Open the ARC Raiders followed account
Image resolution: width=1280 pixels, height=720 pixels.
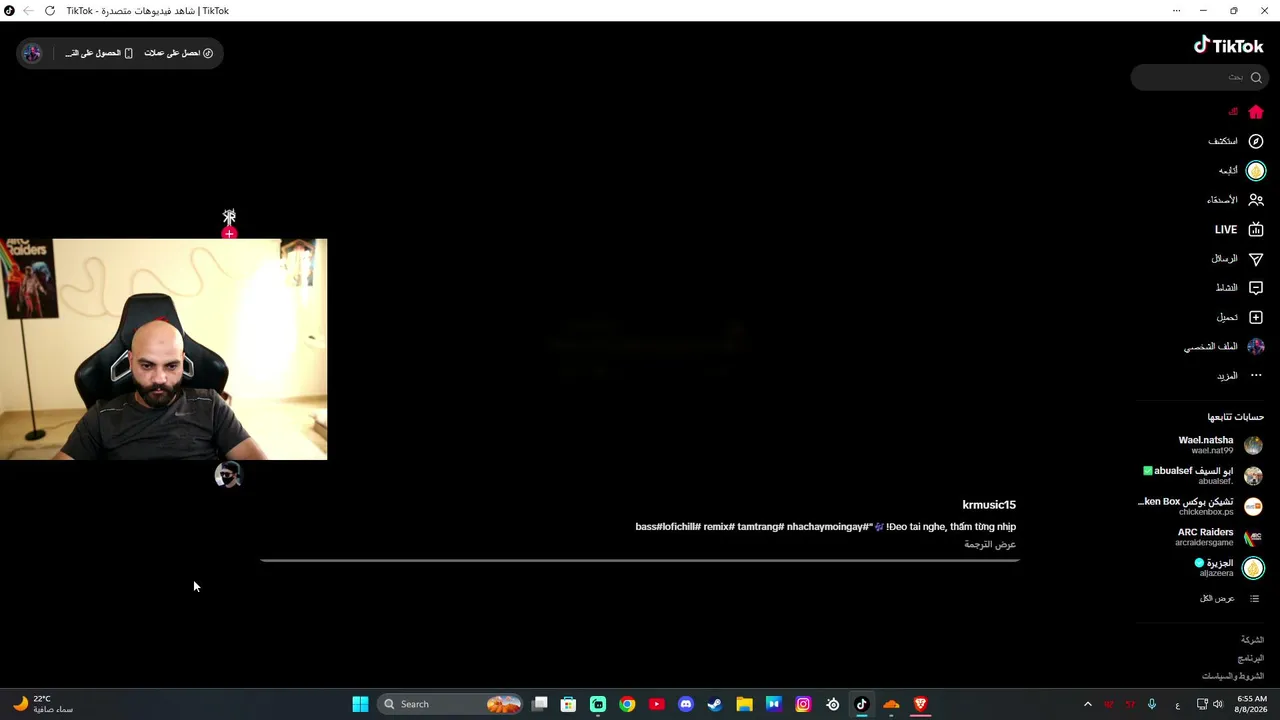click(x=1219, y=538)
